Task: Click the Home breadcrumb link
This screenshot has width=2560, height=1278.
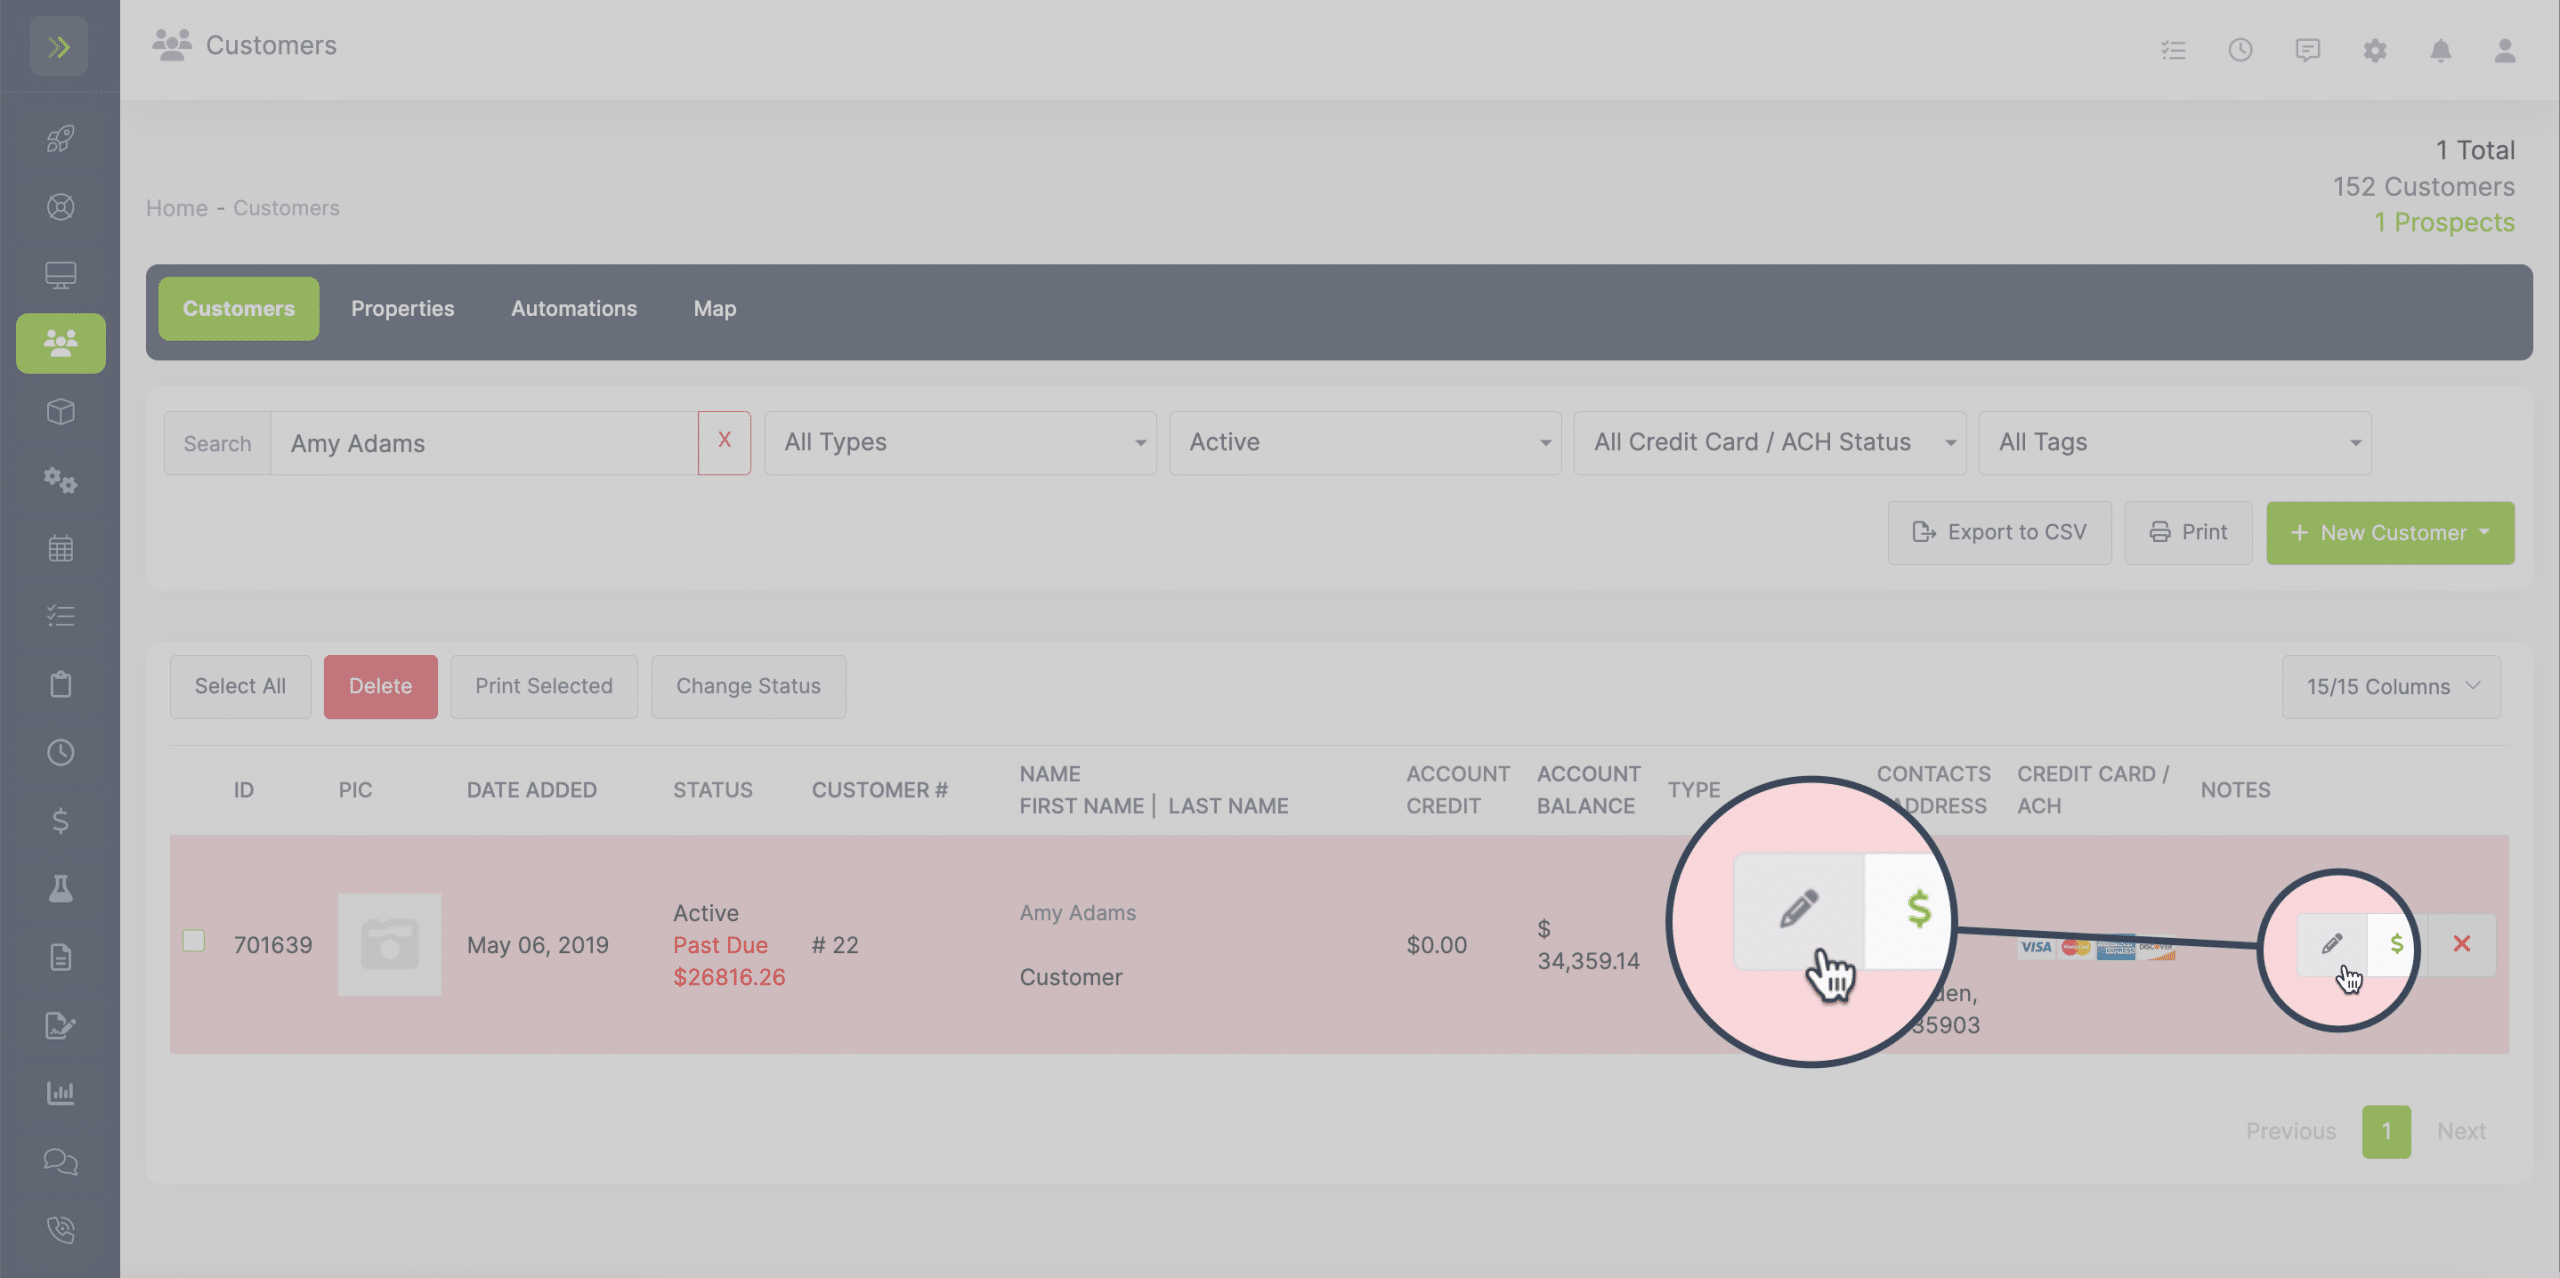Action: click(x=177, y=208)
